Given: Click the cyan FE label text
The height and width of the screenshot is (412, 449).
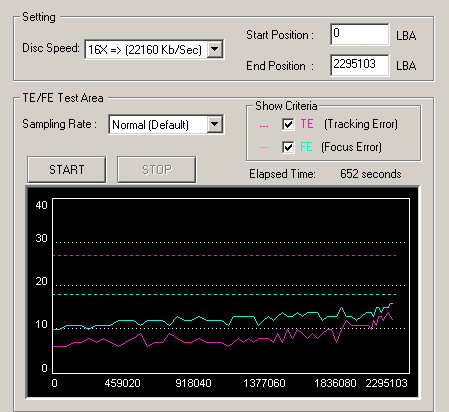Looking at the screenshot, I should tap(306, 147).
